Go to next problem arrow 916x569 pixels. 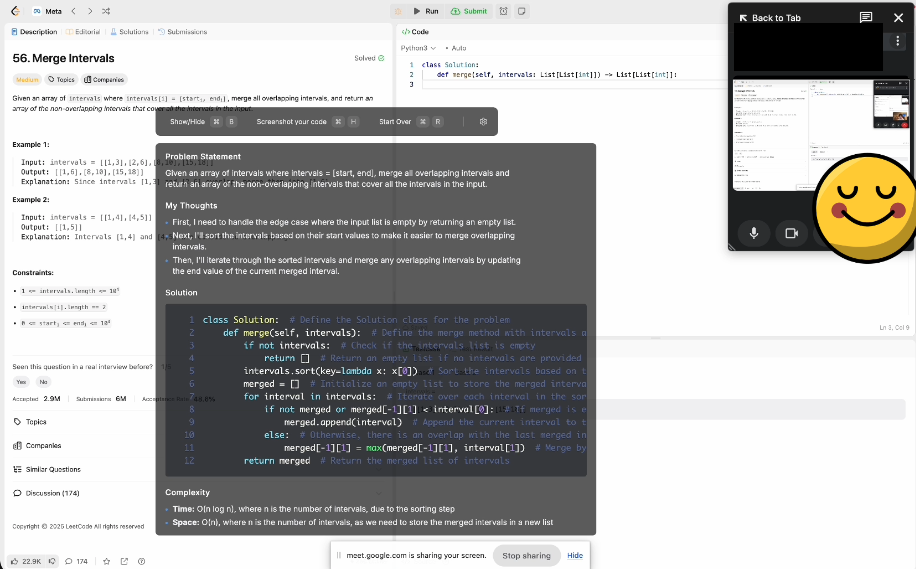(89, 11)
